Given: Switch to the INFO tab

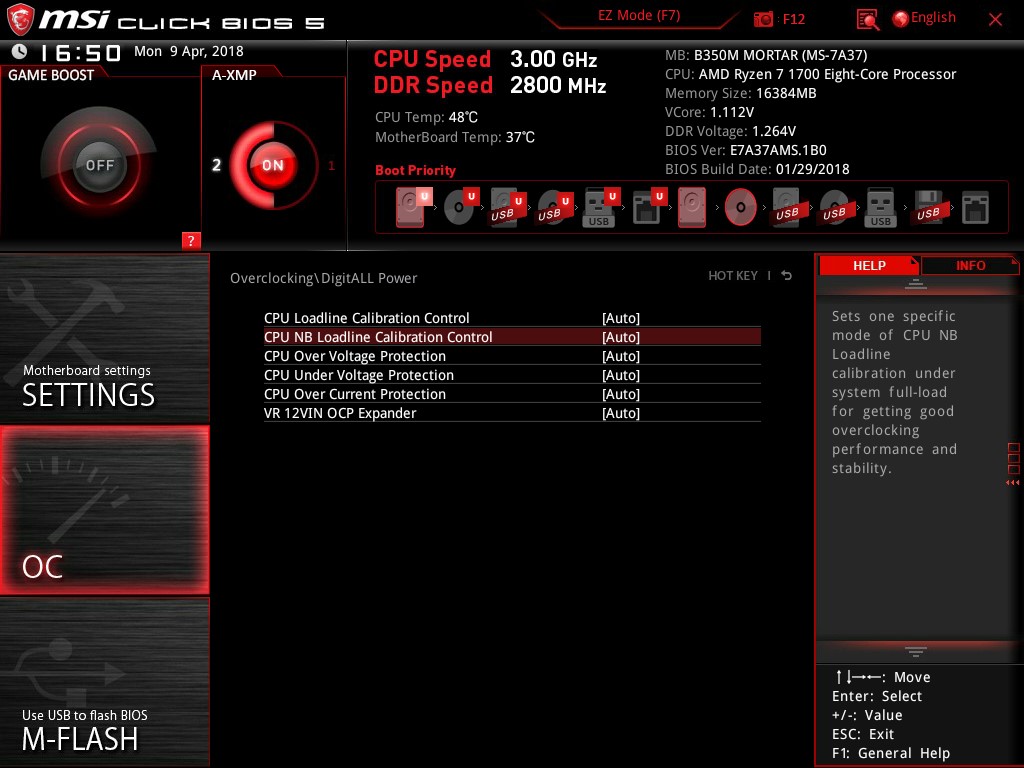Looking at the screenshot, I should tap(970, 265).
